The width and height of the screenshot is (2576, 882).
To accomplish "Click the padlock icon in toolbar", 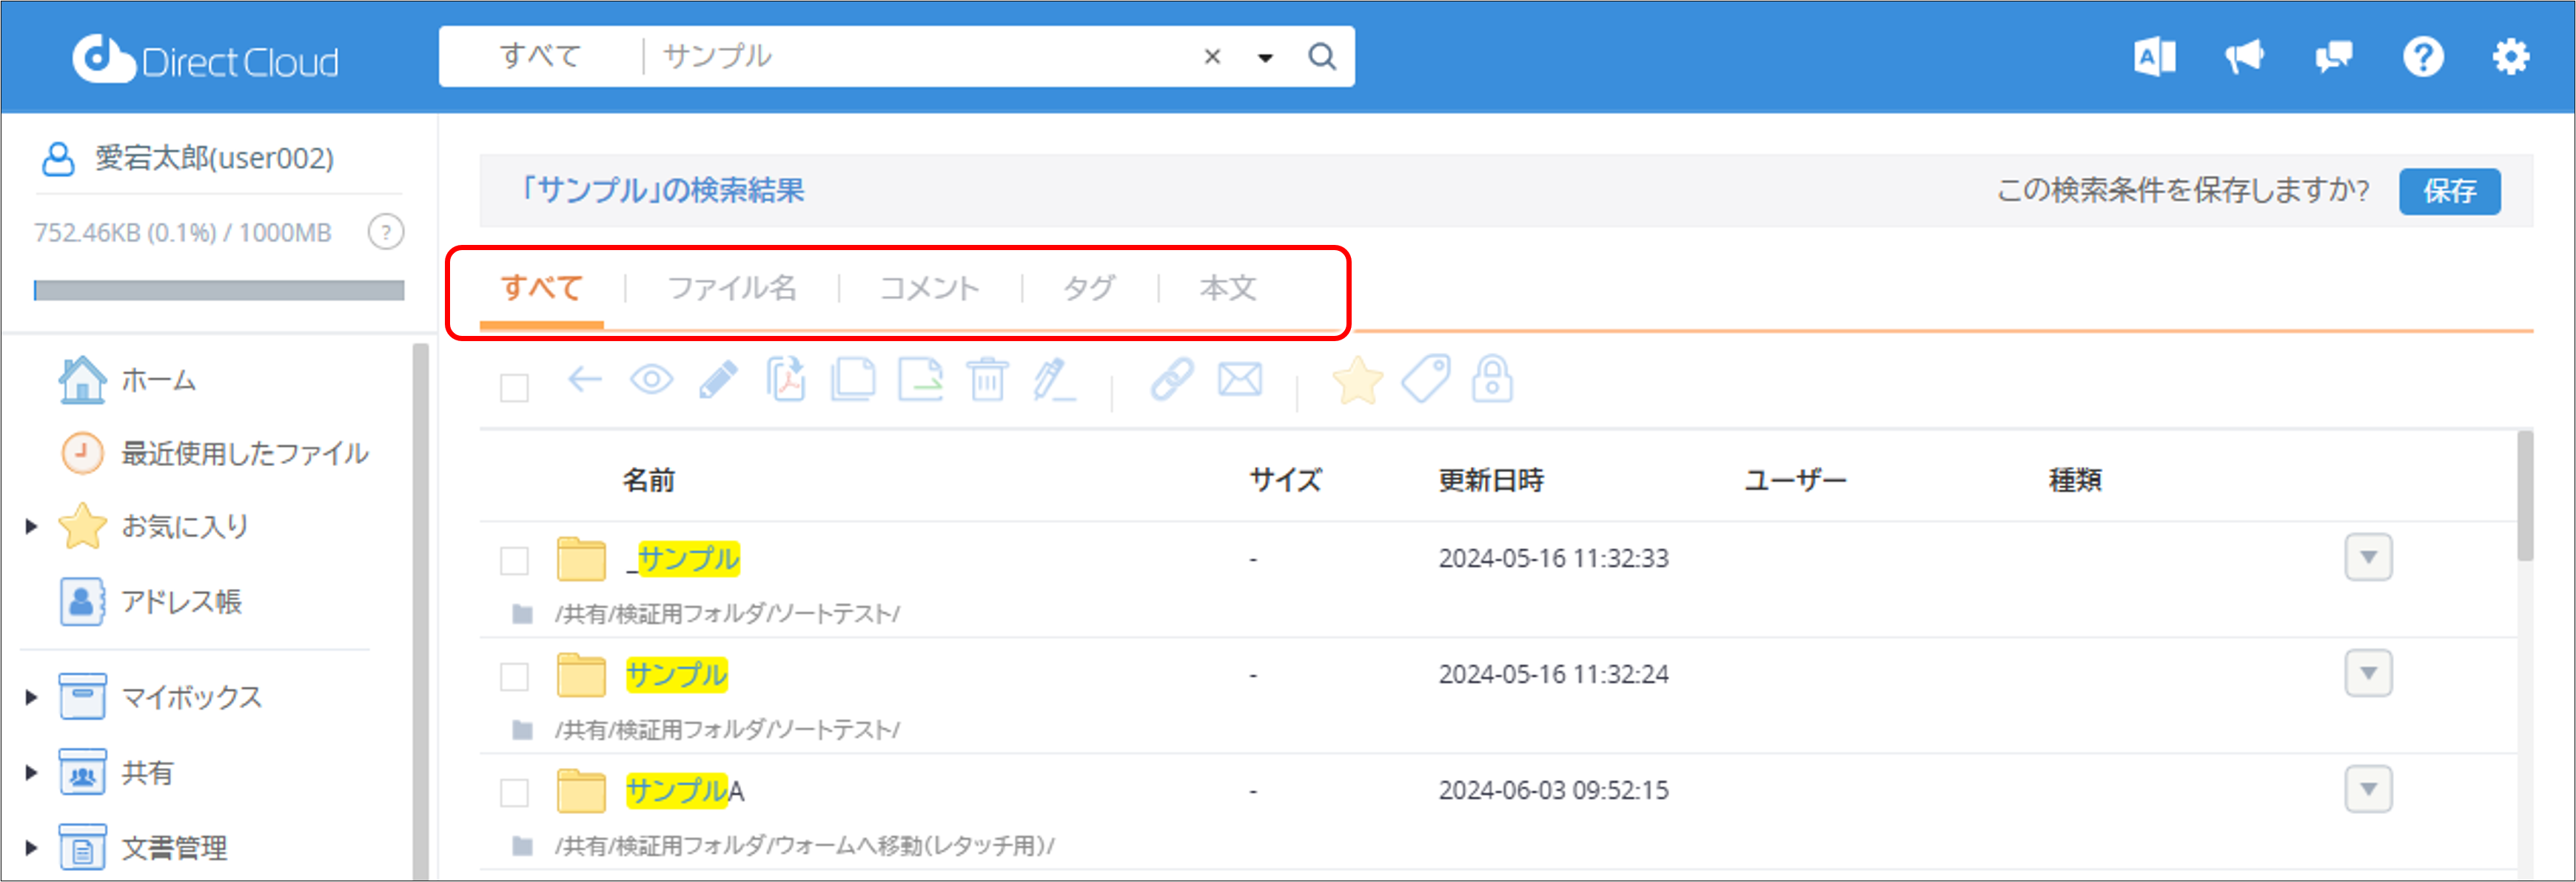I will [1492, 380].
